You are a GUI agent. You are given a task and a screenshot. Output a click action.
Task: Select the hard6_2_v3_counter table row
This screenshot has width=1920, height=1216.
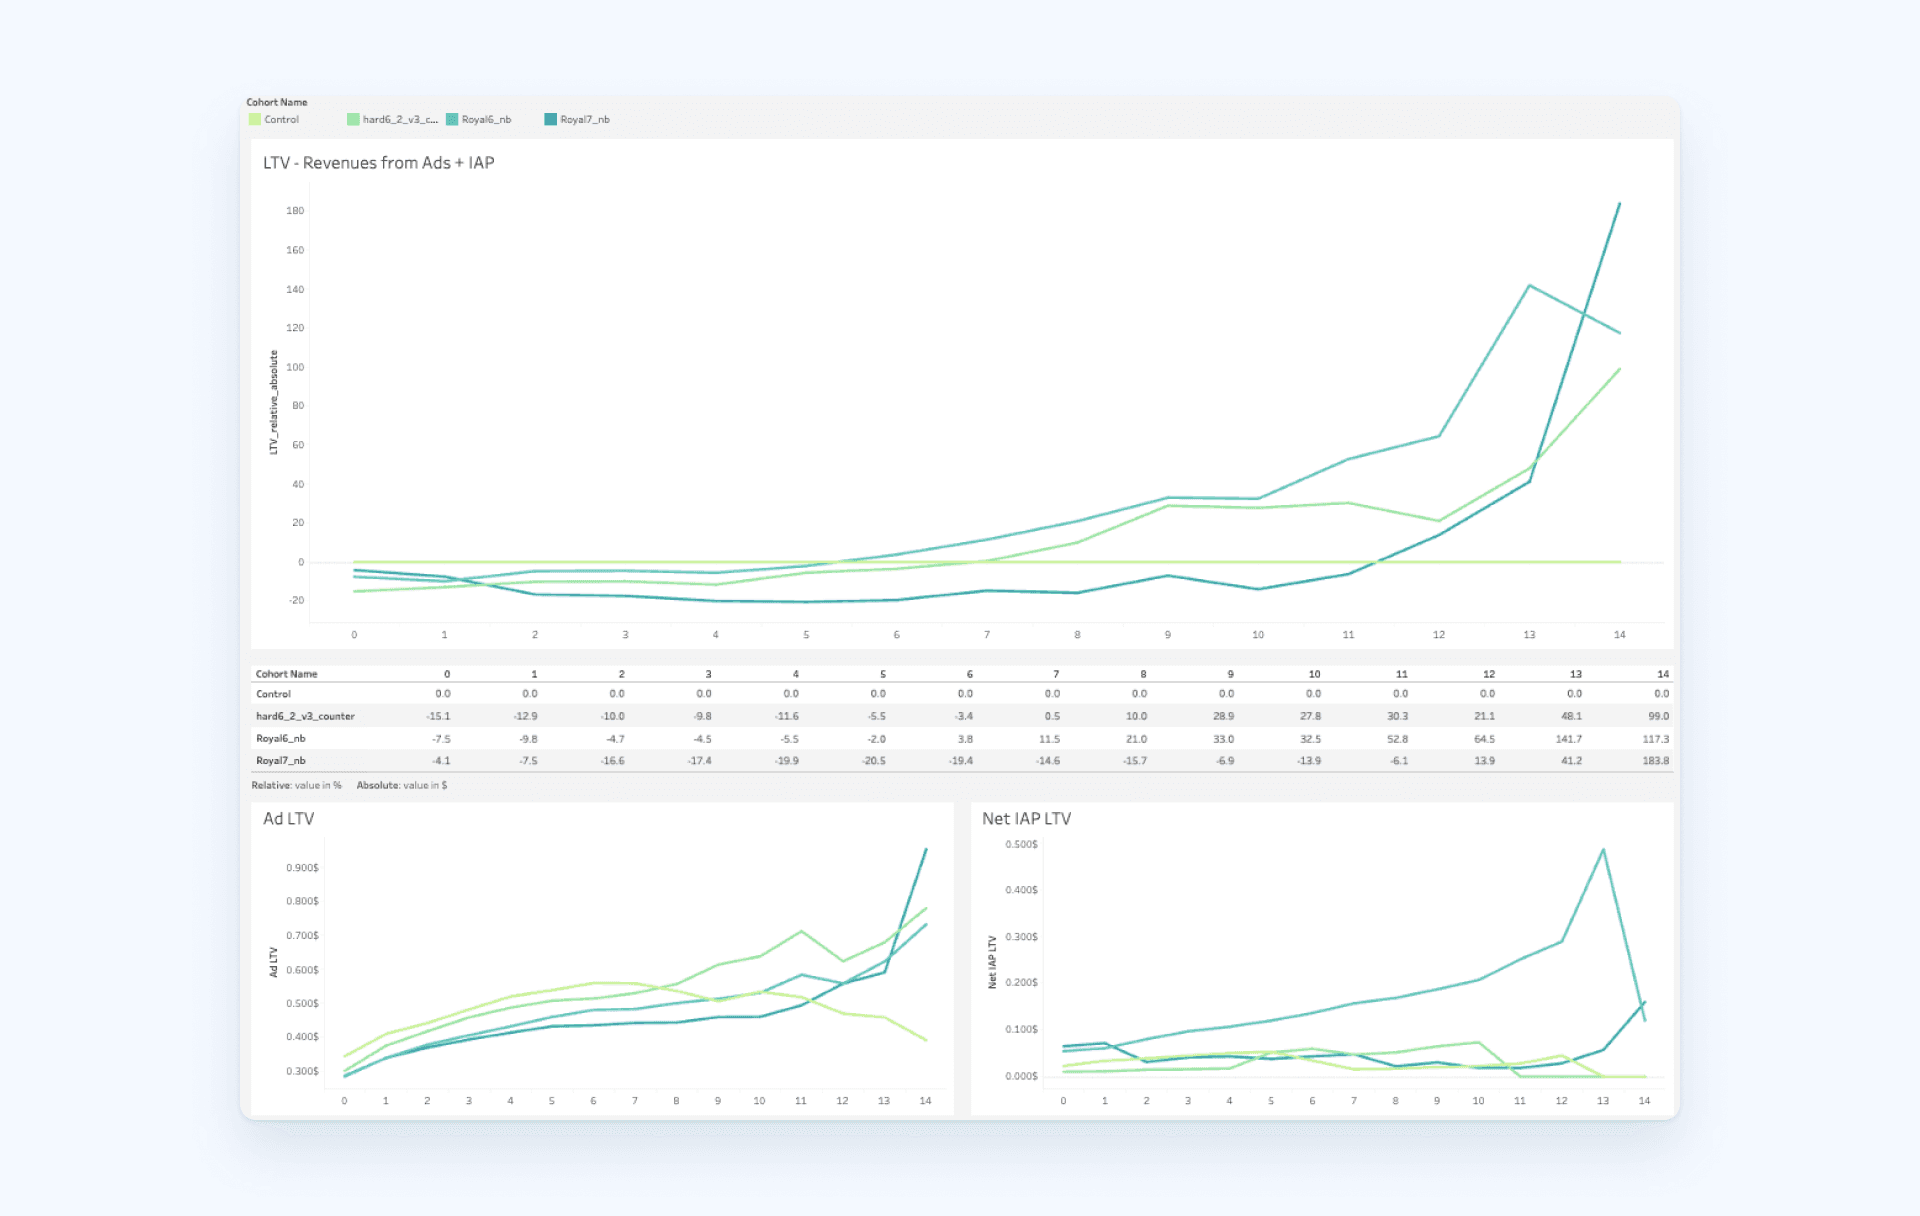[x=305, y=716]
